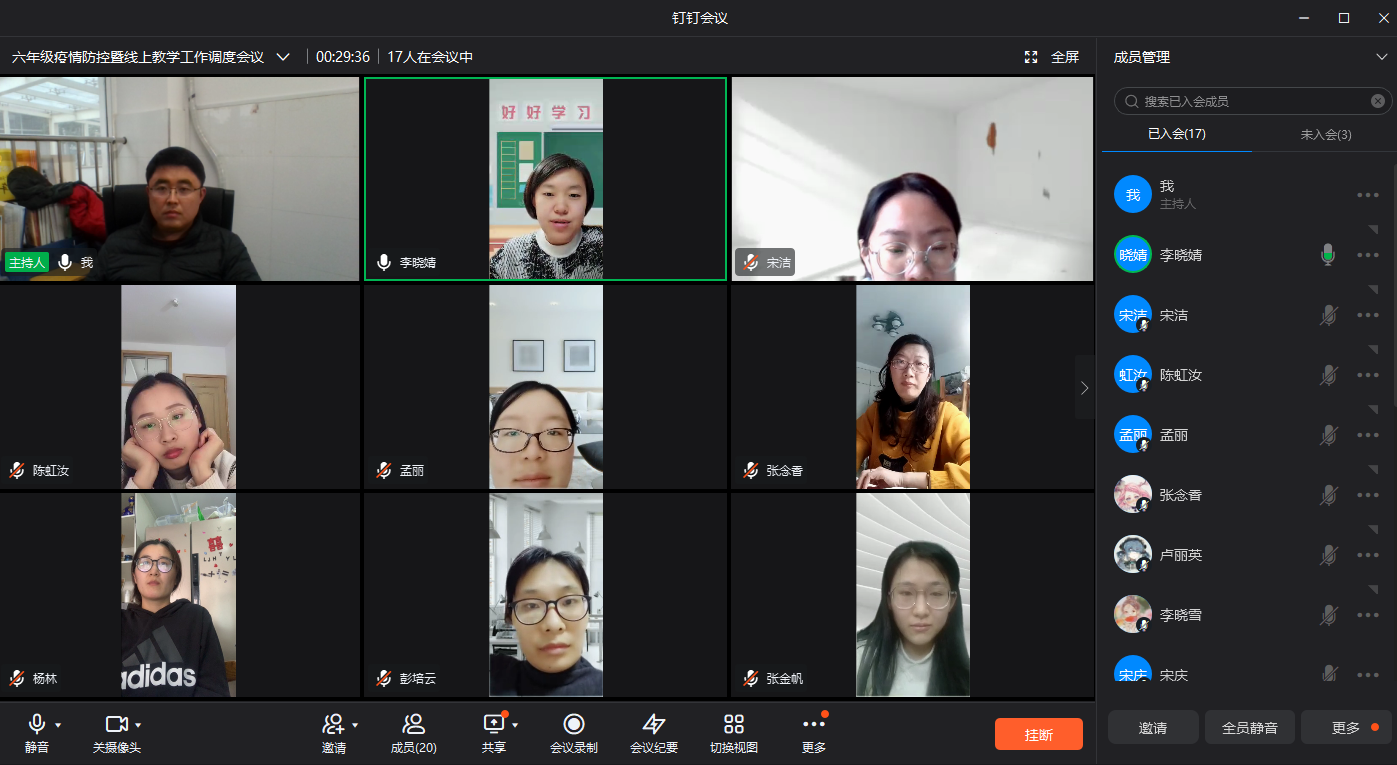The image size is (1397, 765).
Task: Go to next page of video grid
Action: coord(1084,388)
